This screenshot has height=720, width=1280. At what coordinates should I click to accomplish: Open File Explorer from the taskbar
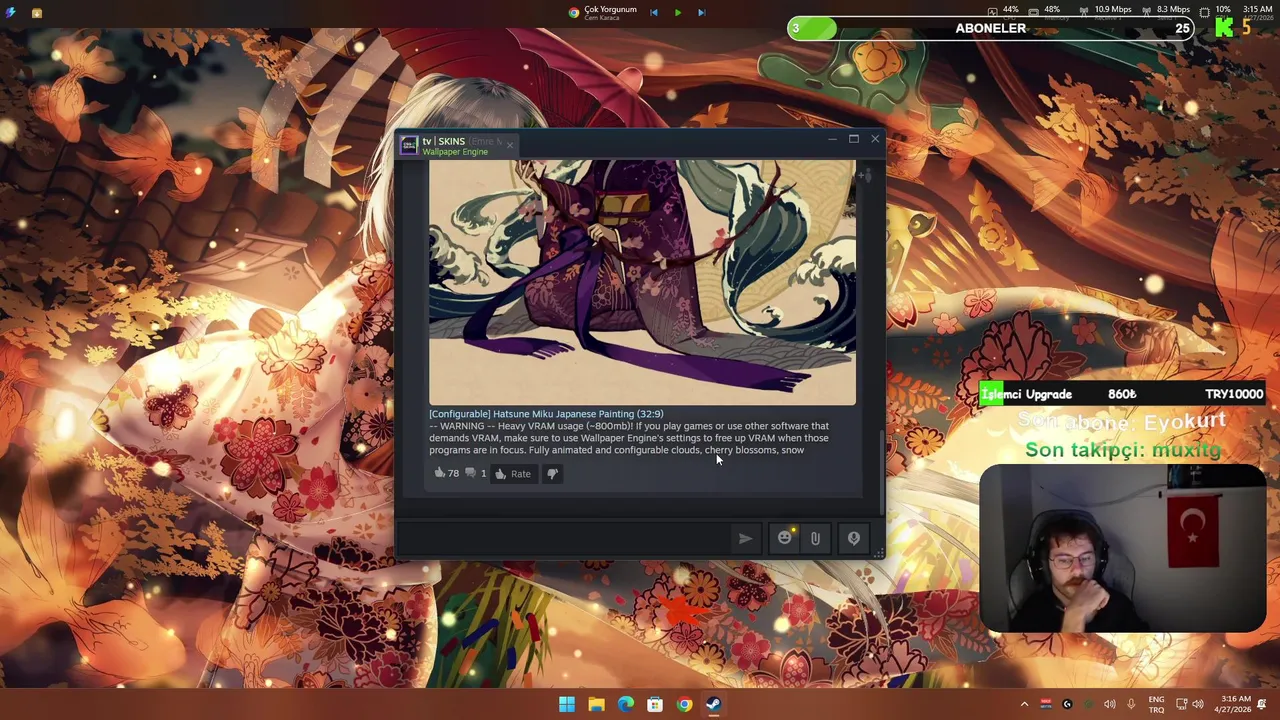pos(596,704)
